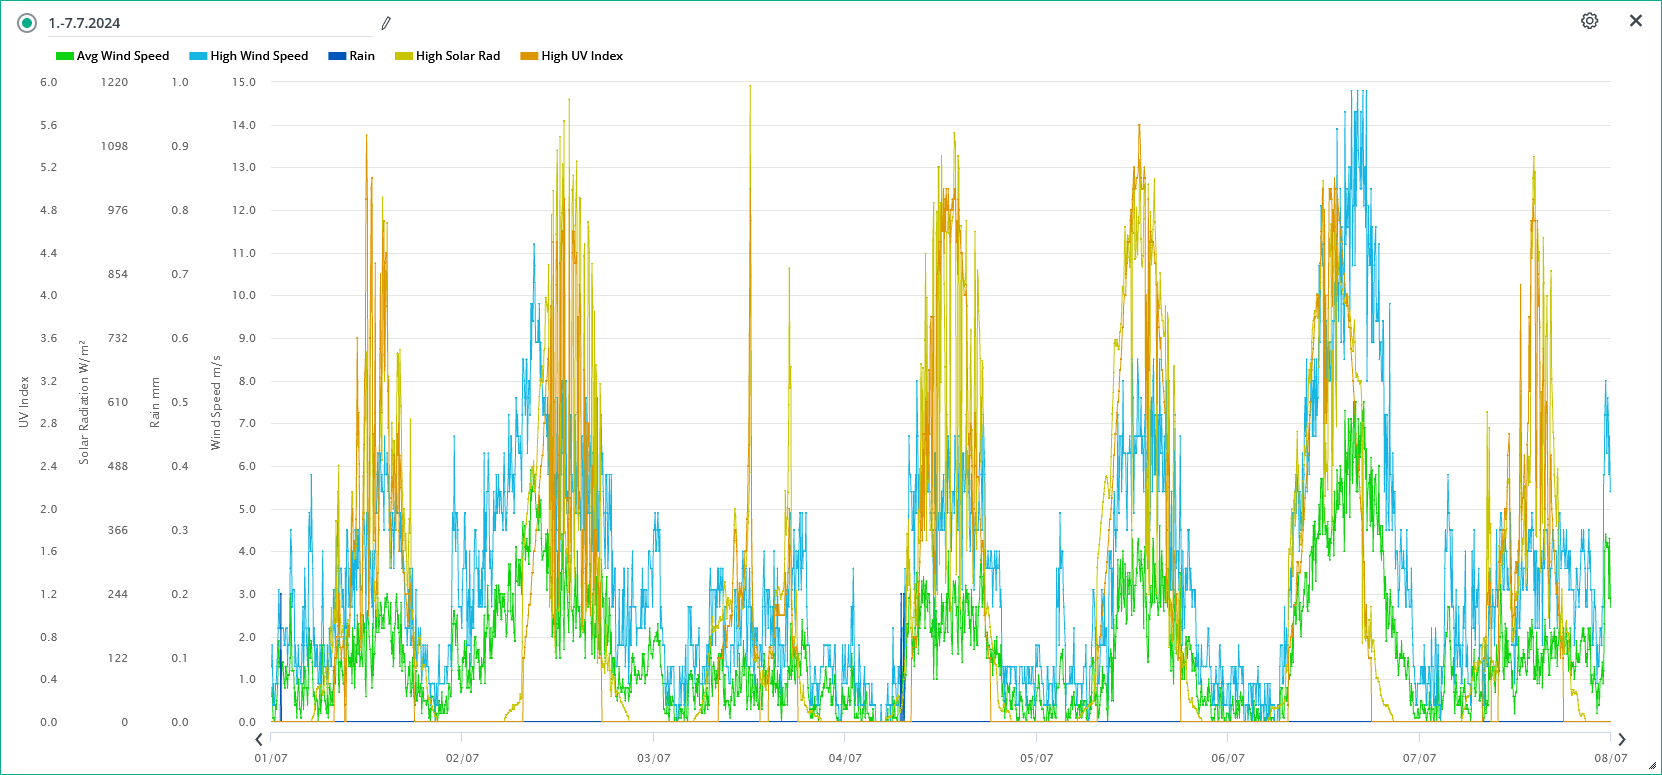This screenshot has width=1662, height=775.
Task: Click the pencil icon to rename chart
Action: [x=386, y=23]
